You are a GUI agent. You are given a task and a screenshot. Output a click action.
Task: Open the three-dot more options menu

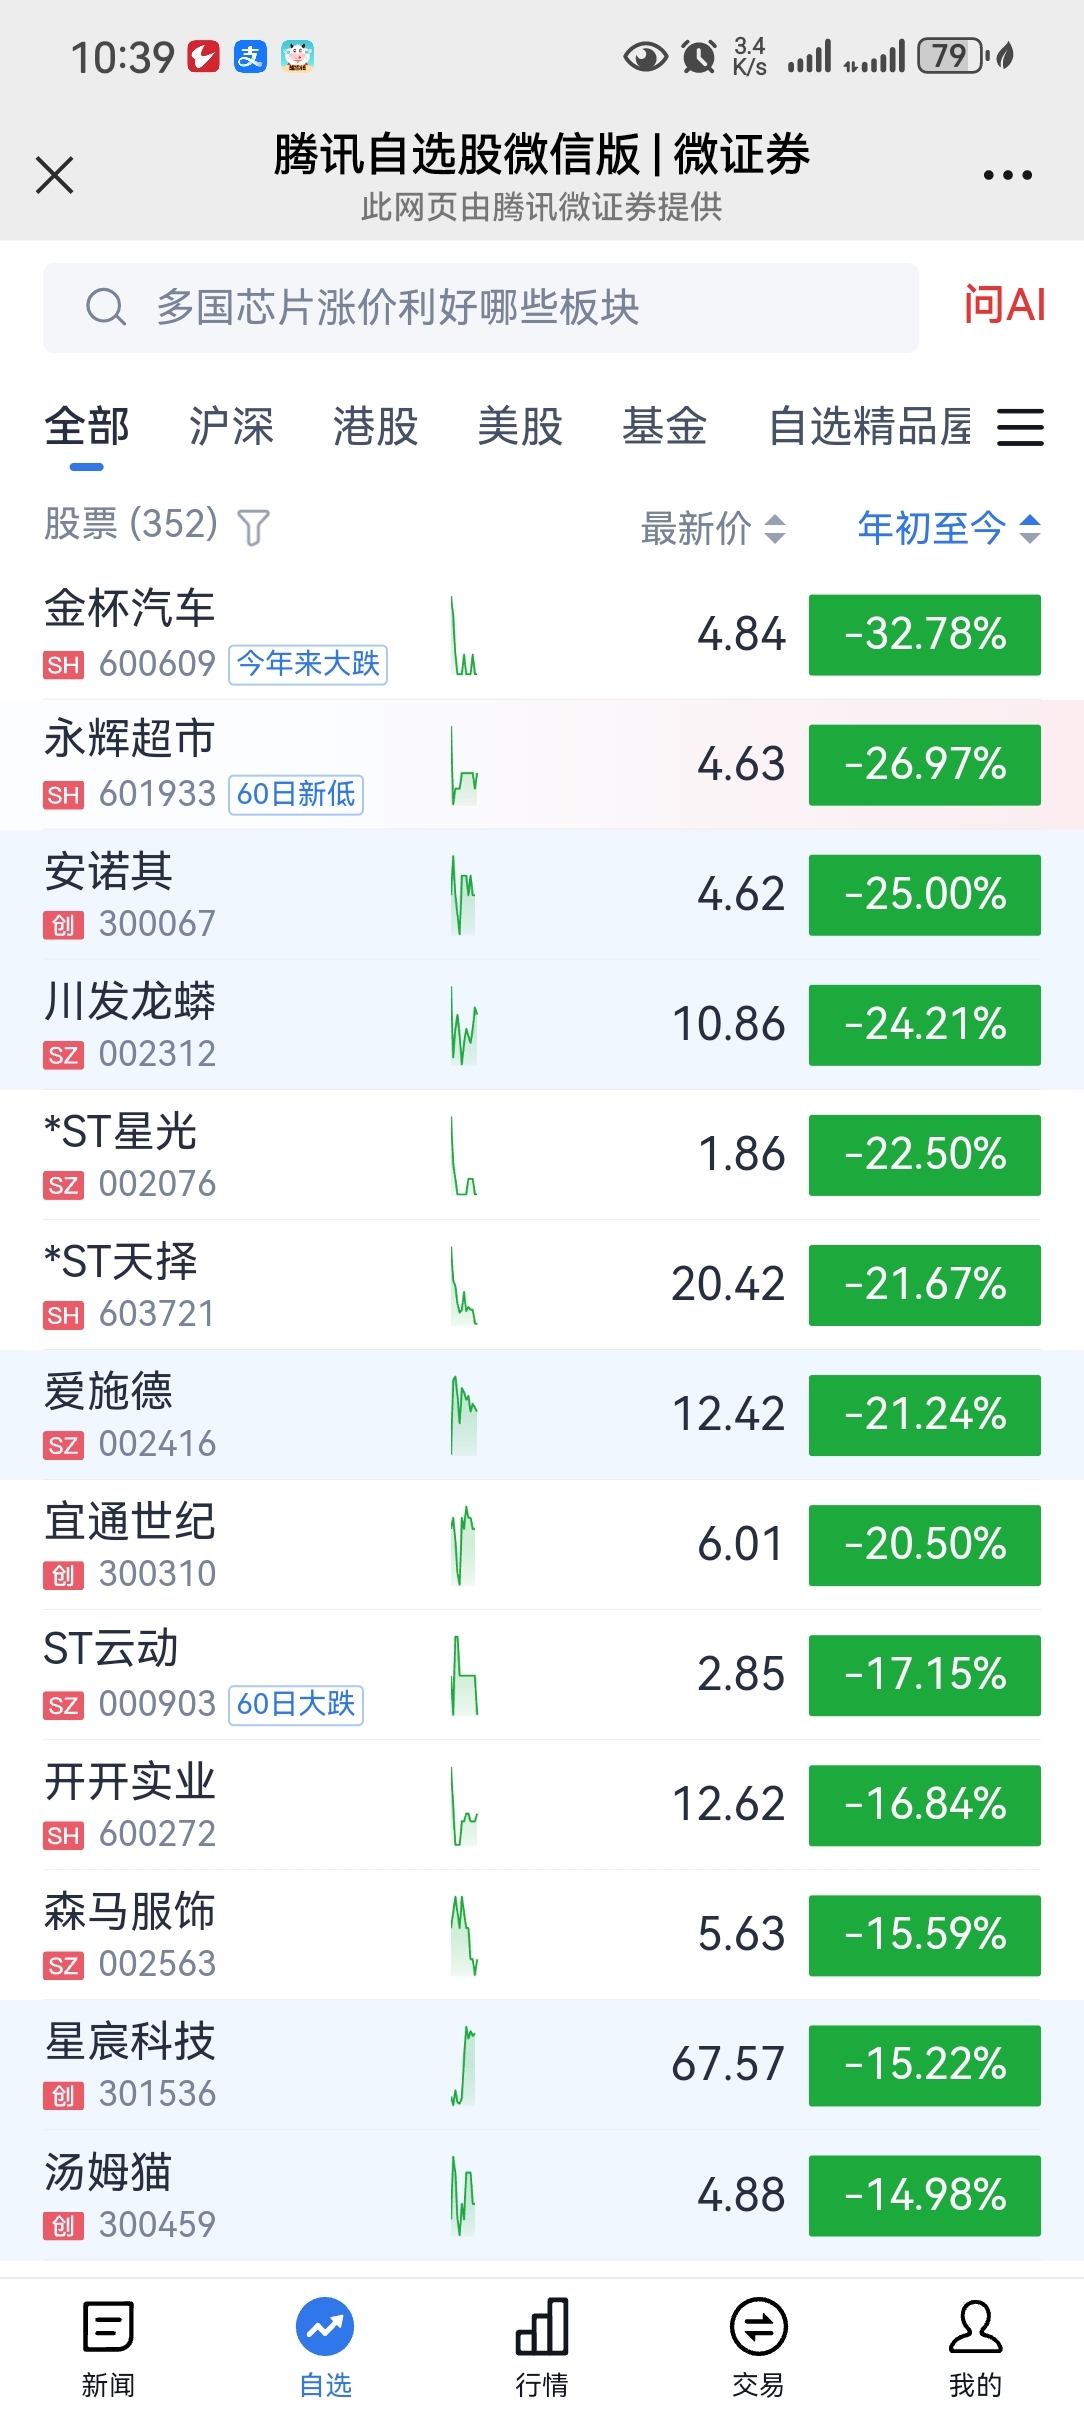pos(1007,175)
